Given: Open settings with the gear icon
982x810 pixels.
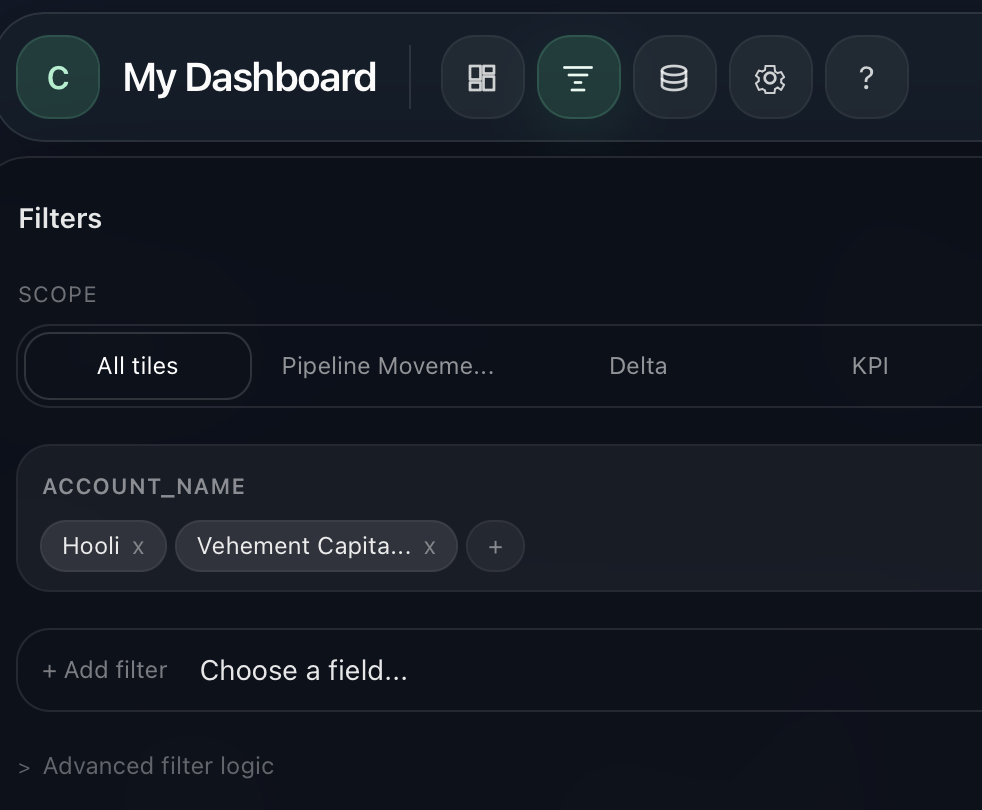Looking at the screenshot, I should (x=770, y=77).
